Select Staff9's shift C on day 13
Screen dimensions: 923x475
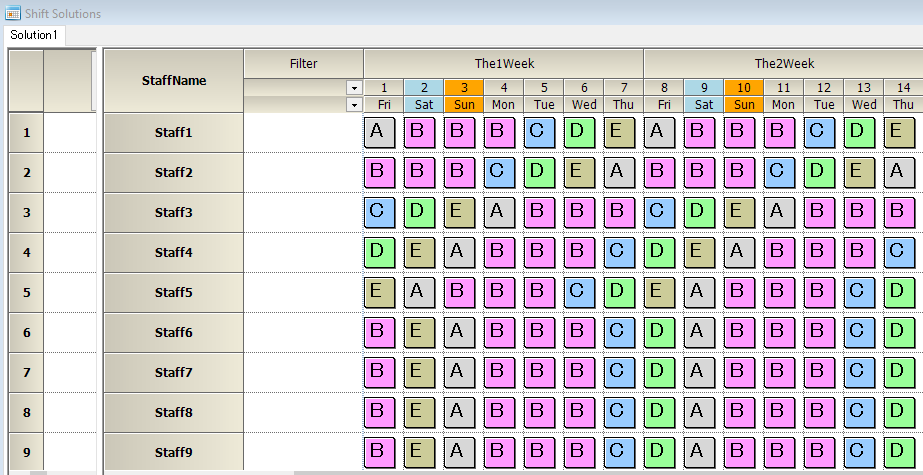[858, 453]
